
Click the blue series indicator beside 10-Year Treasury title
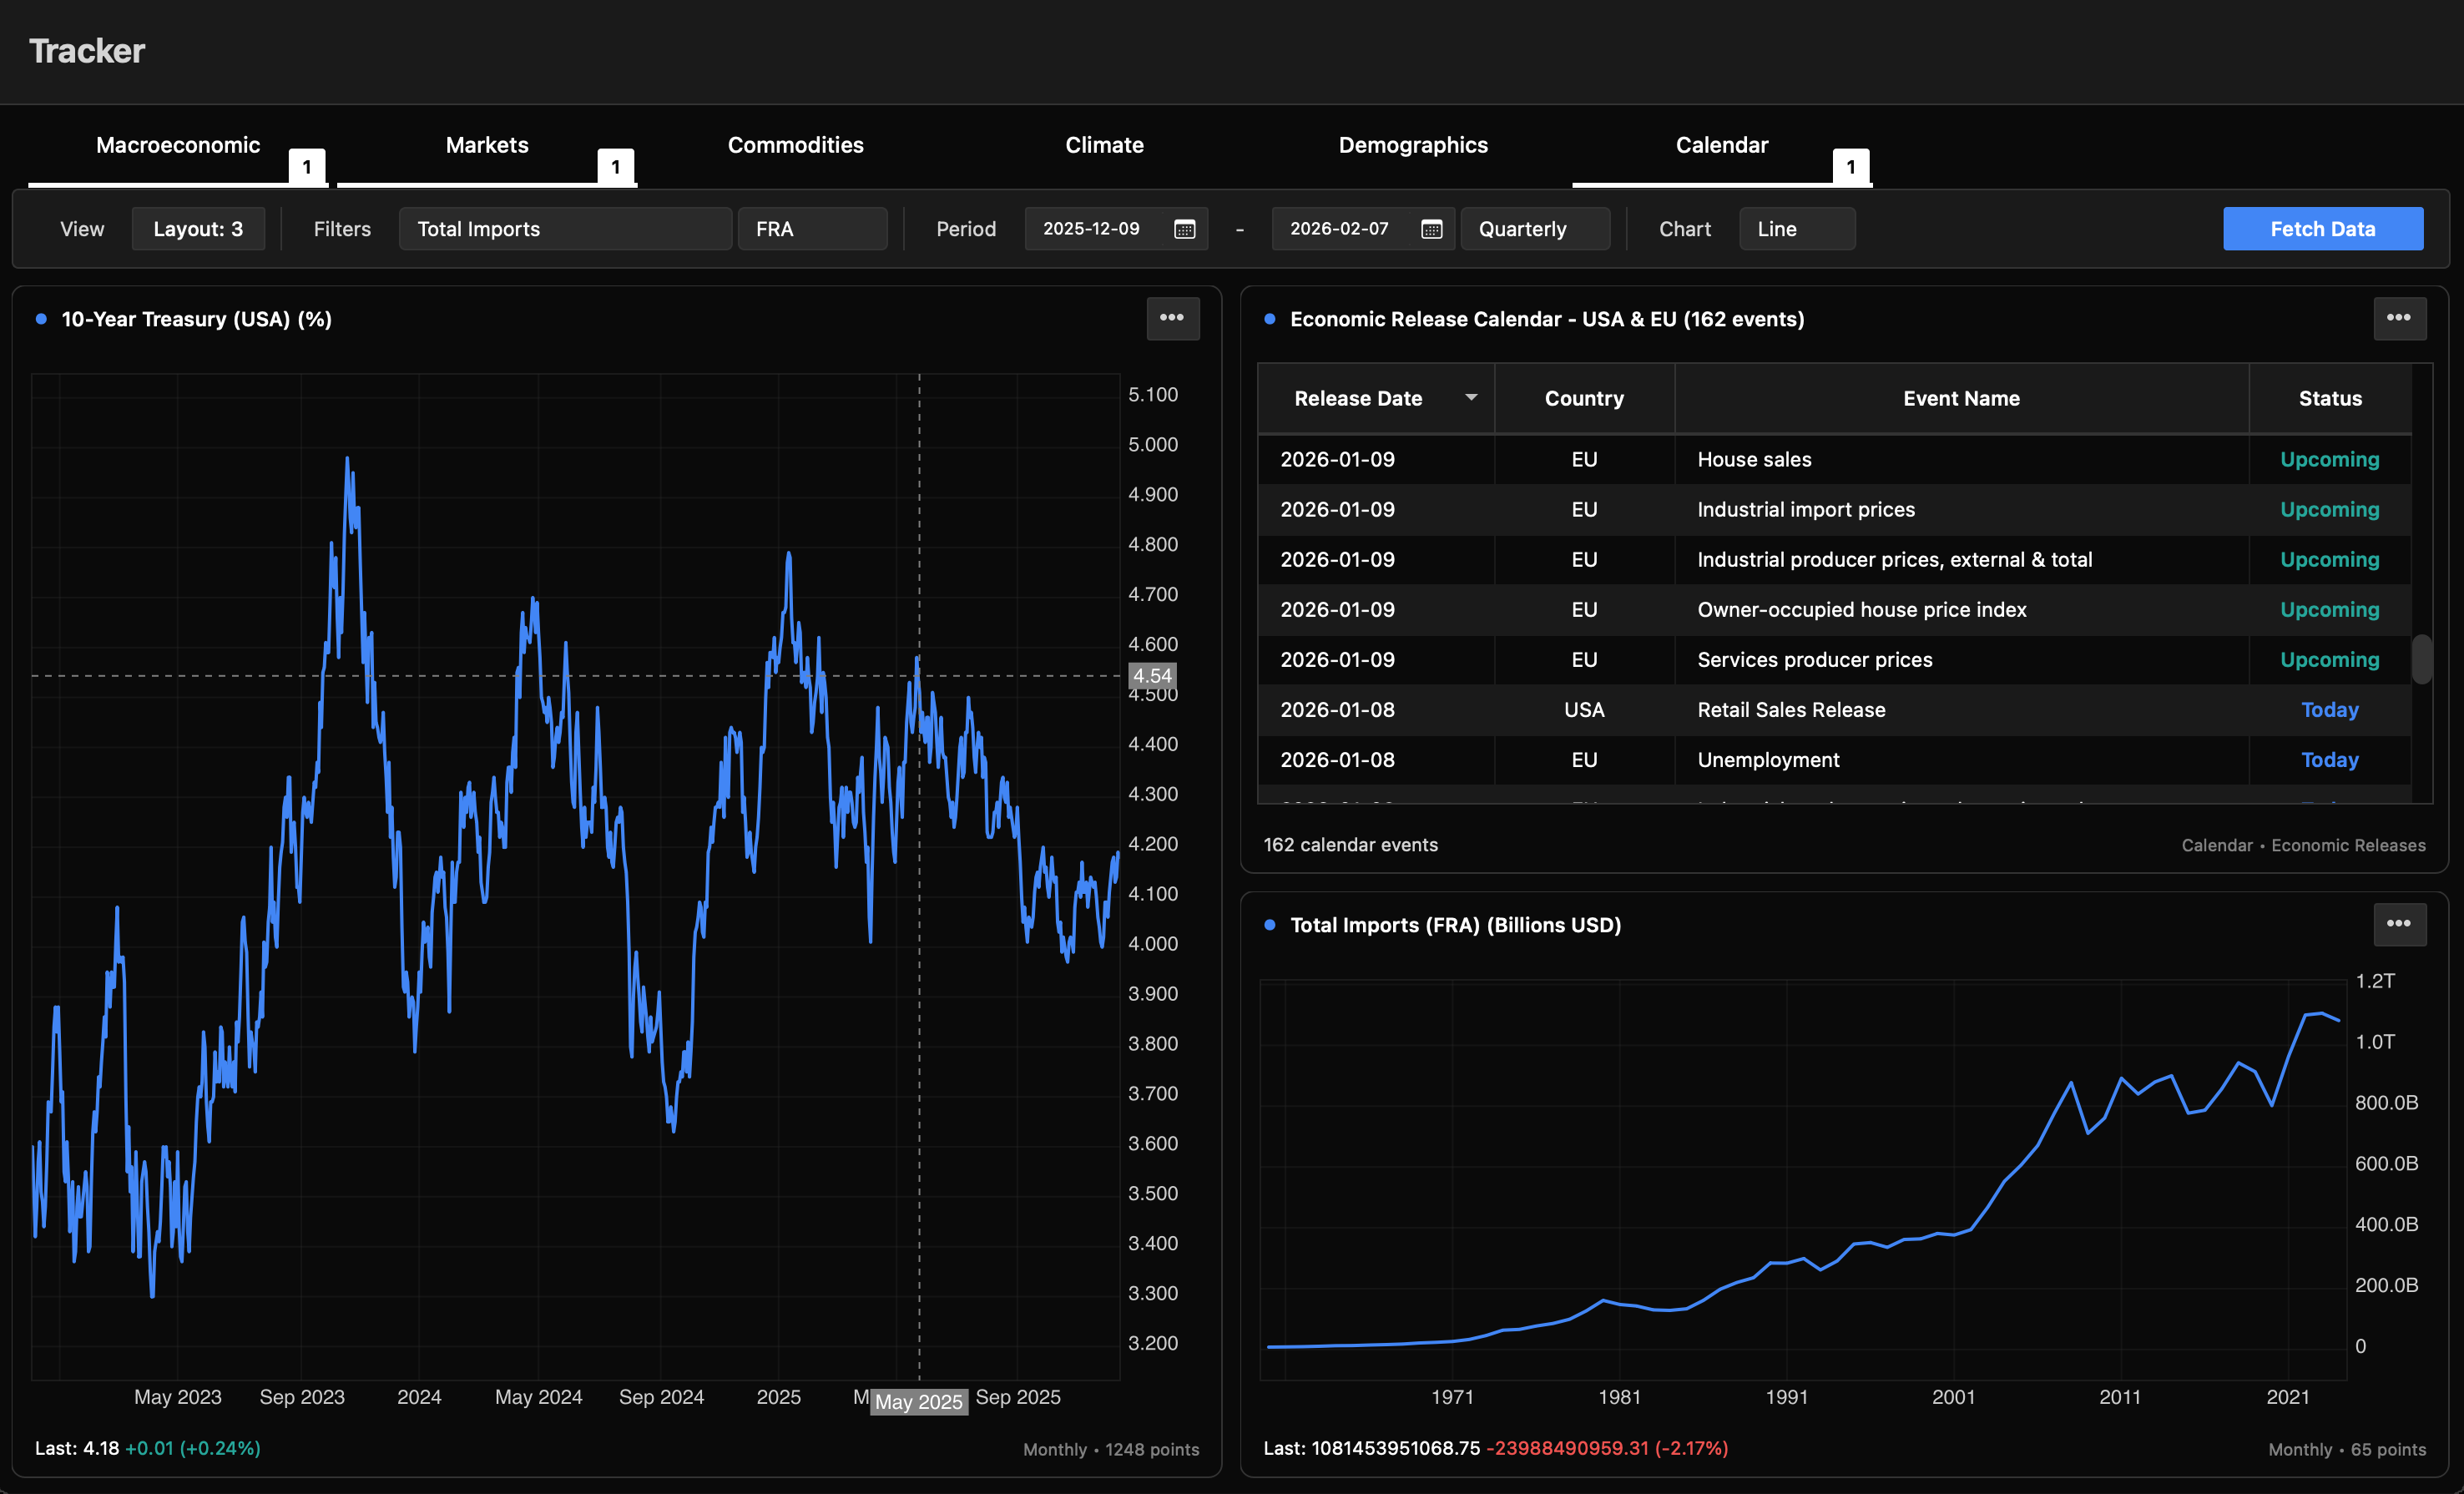[x=40, y=318]
